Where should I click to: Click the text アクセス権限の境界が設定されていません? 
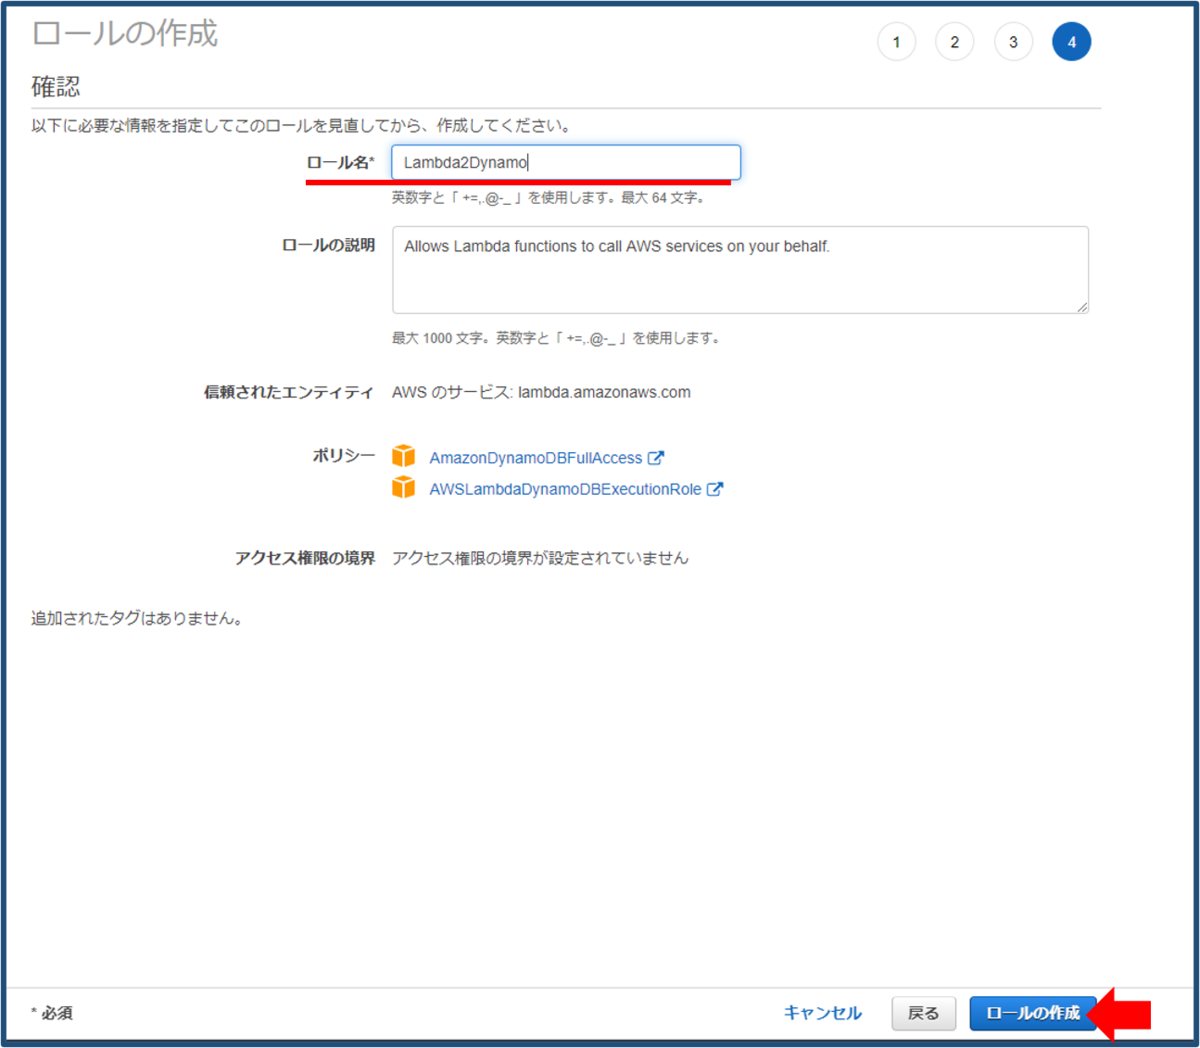(540, 558)
